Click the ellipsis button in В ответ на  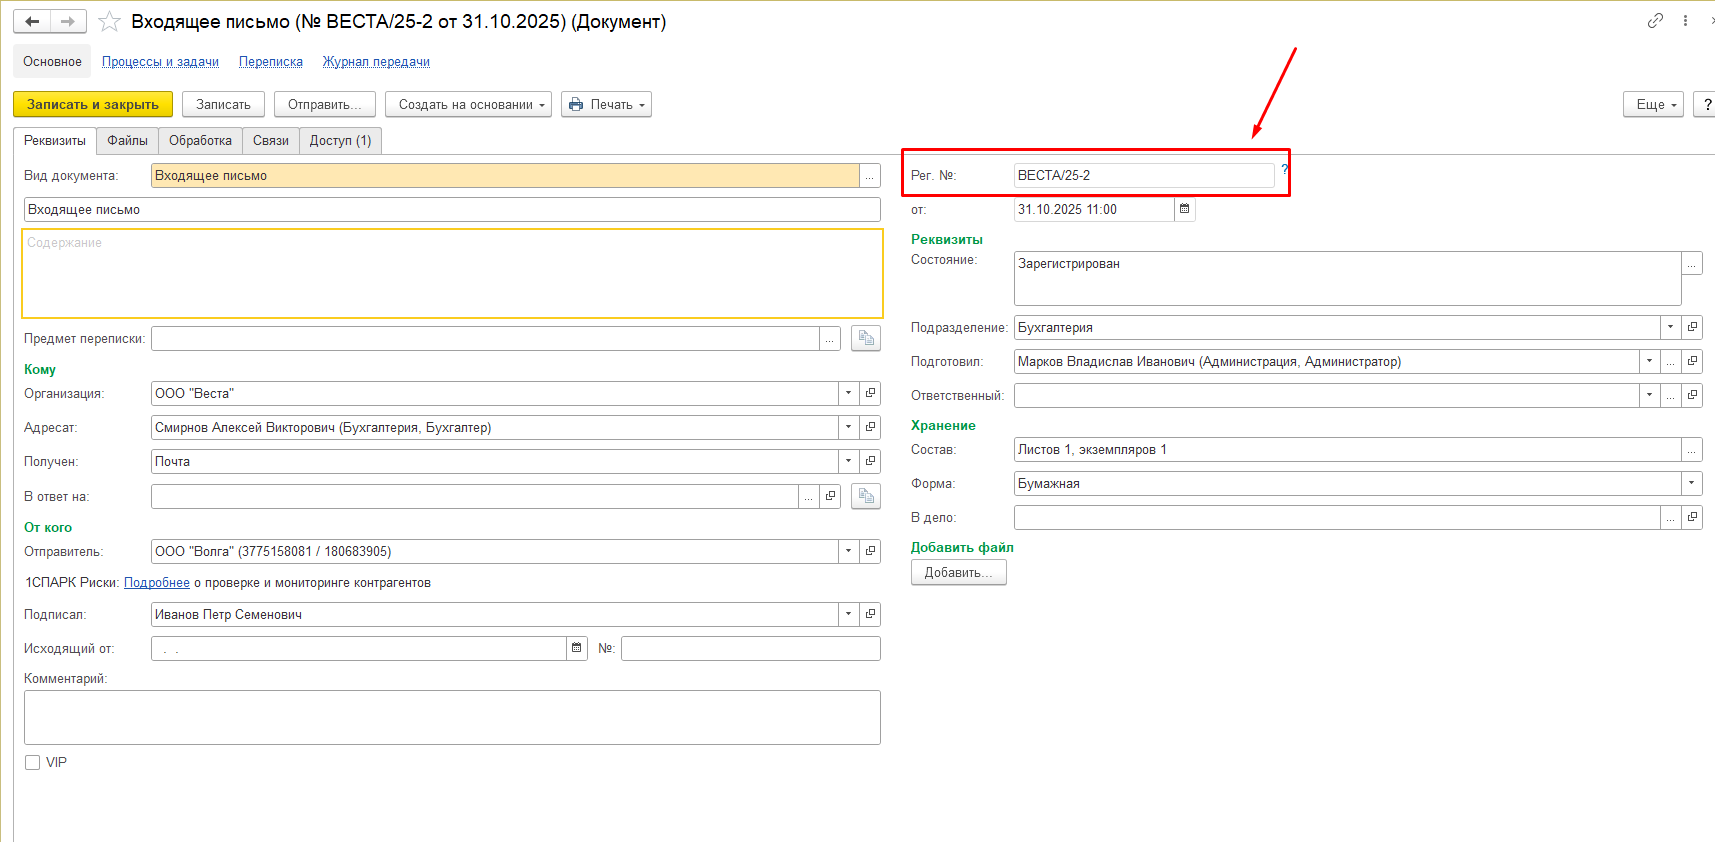pyautogui.click(x=809, y=496)
